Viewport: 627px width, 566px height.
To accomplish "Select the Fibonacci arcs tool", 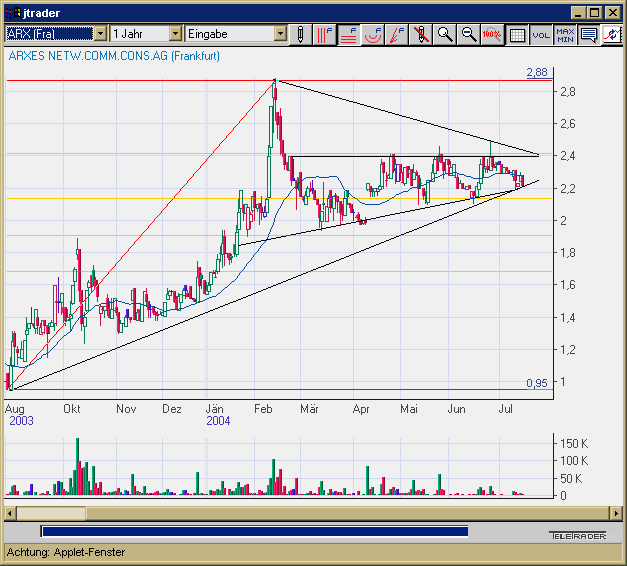I will click(372, 34).
